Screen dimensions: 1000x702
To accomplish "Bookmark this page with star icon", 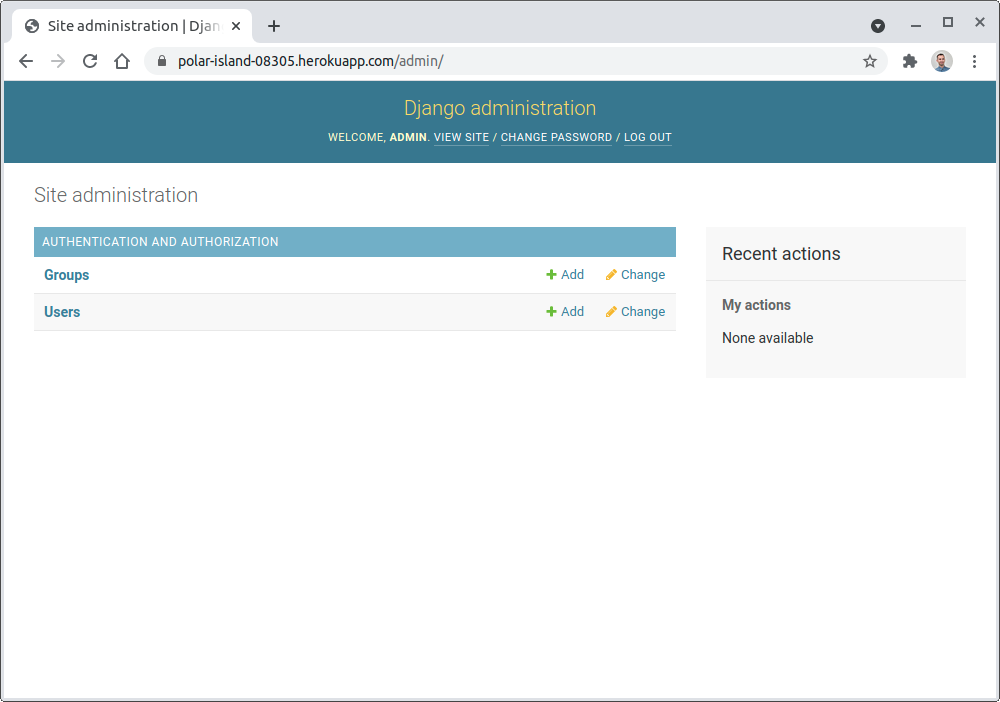I will coord(870,61).
